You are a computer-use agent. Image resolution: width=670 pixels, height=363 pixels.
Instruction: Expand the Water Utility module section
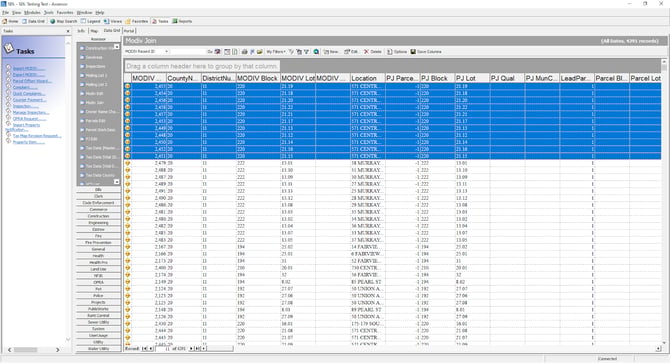click(x=98, y=349)
